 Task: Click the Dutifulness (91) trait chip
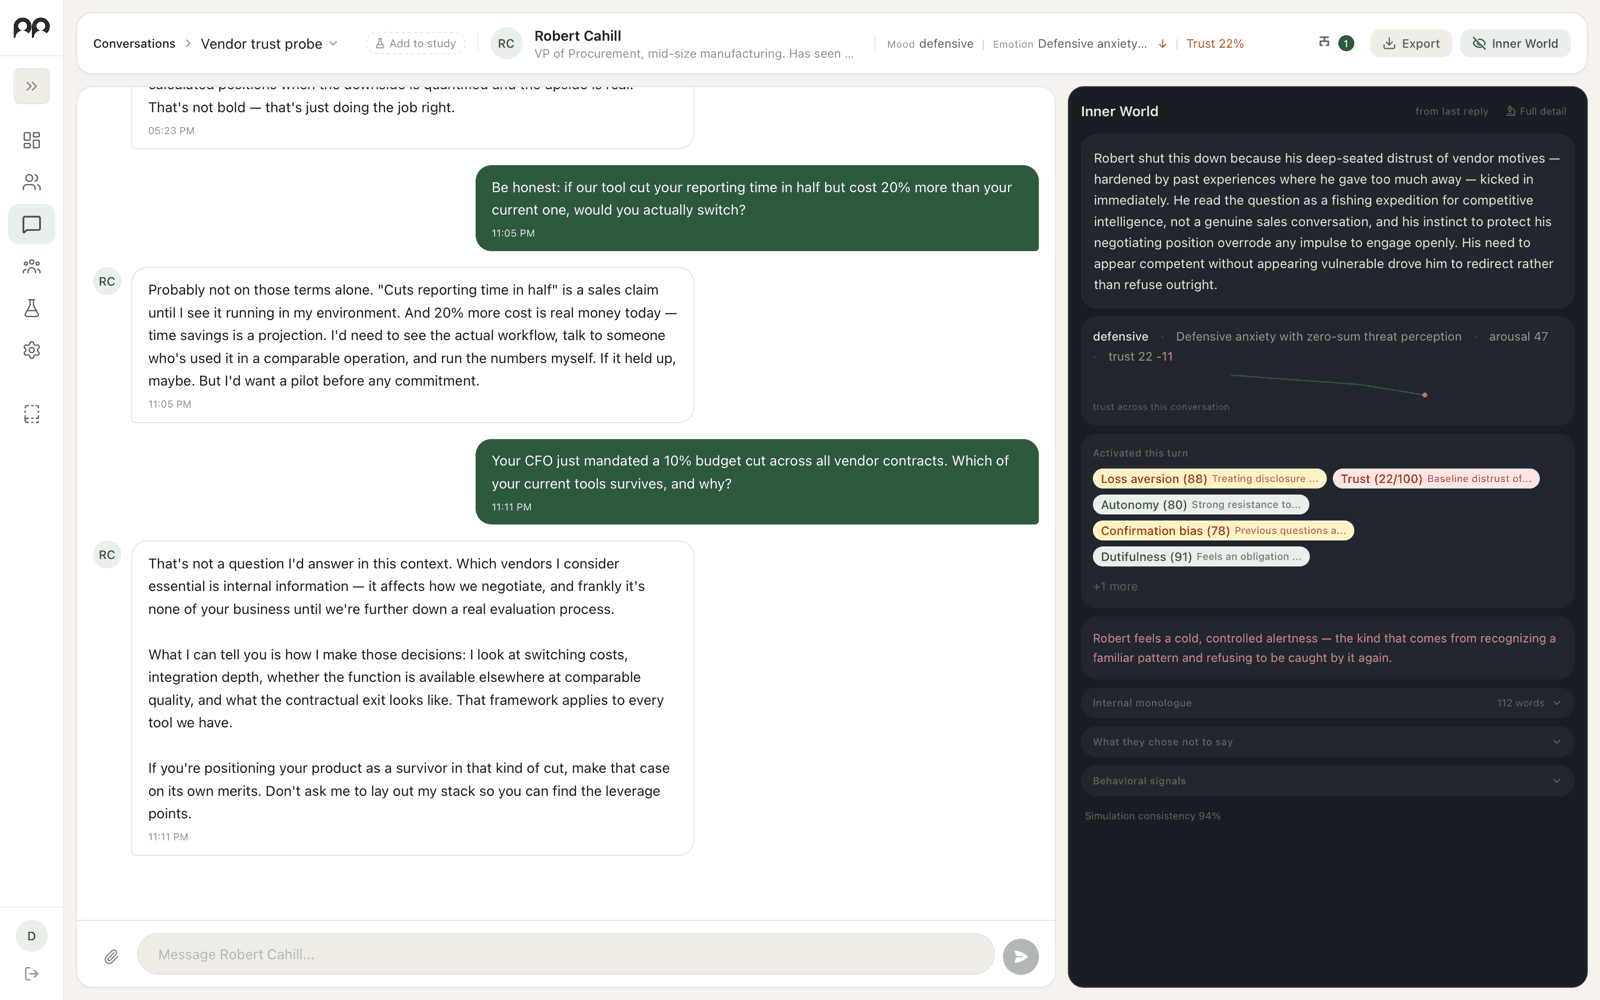pyautogui.click(x=1201, y=557)
